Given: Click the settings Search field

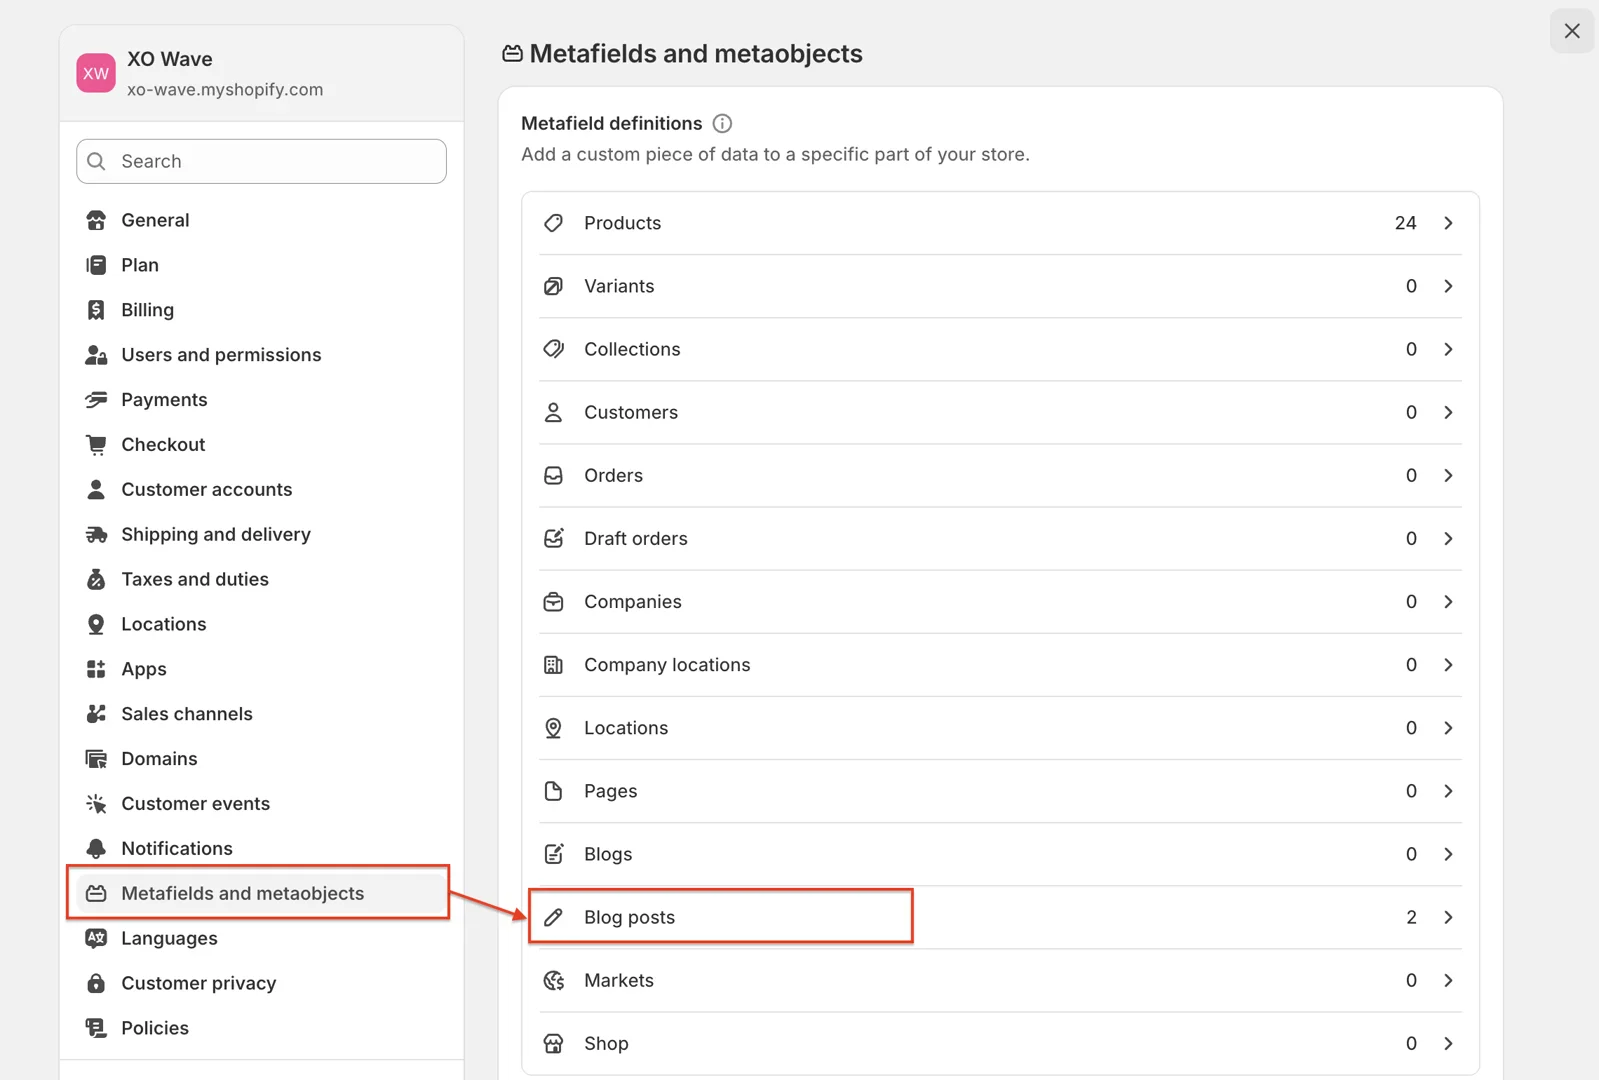Looking at the screenshot, I should coord(262,161).
